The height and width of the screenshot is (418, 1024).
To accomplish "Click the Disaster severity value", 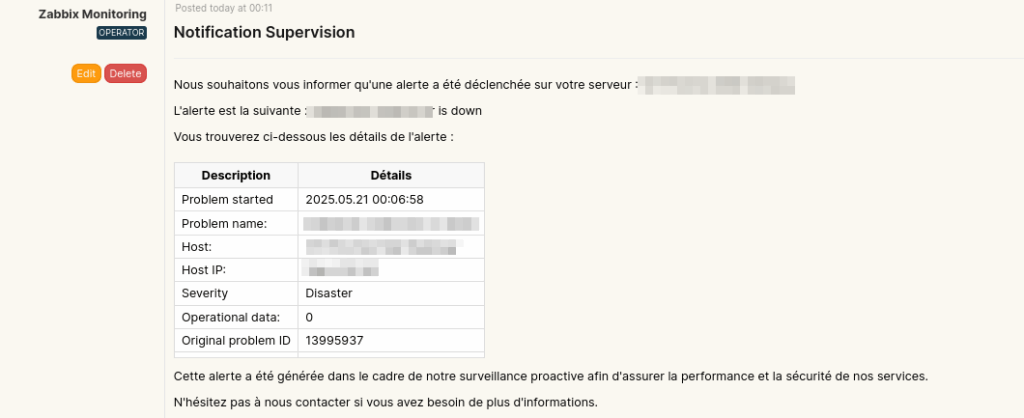I will tap(329, 293).
